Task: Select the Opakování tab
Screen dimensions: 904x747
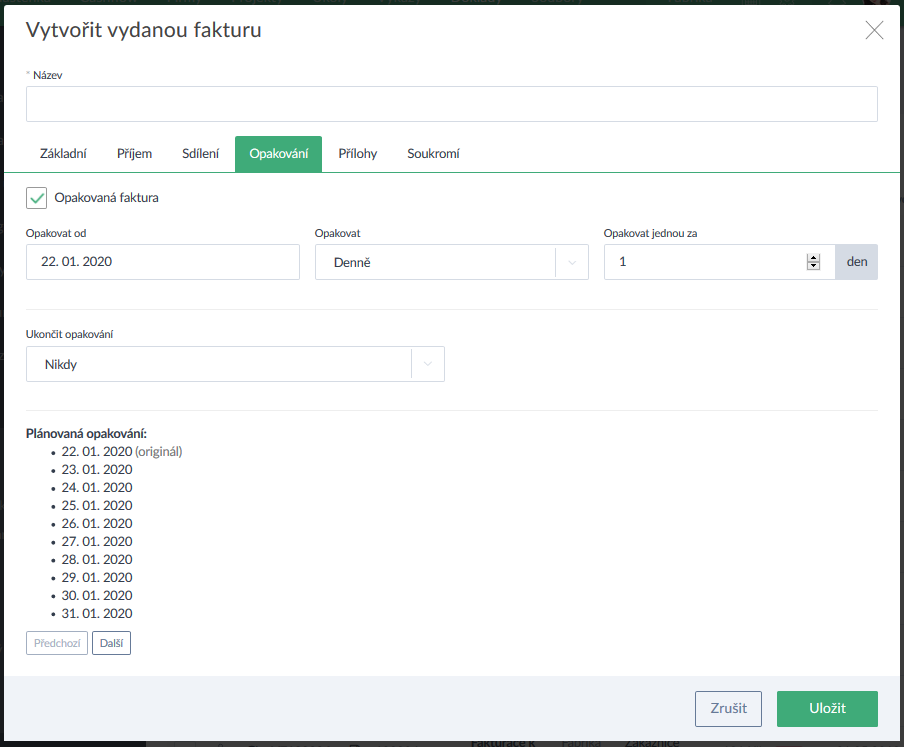Action: pos(278,154)
